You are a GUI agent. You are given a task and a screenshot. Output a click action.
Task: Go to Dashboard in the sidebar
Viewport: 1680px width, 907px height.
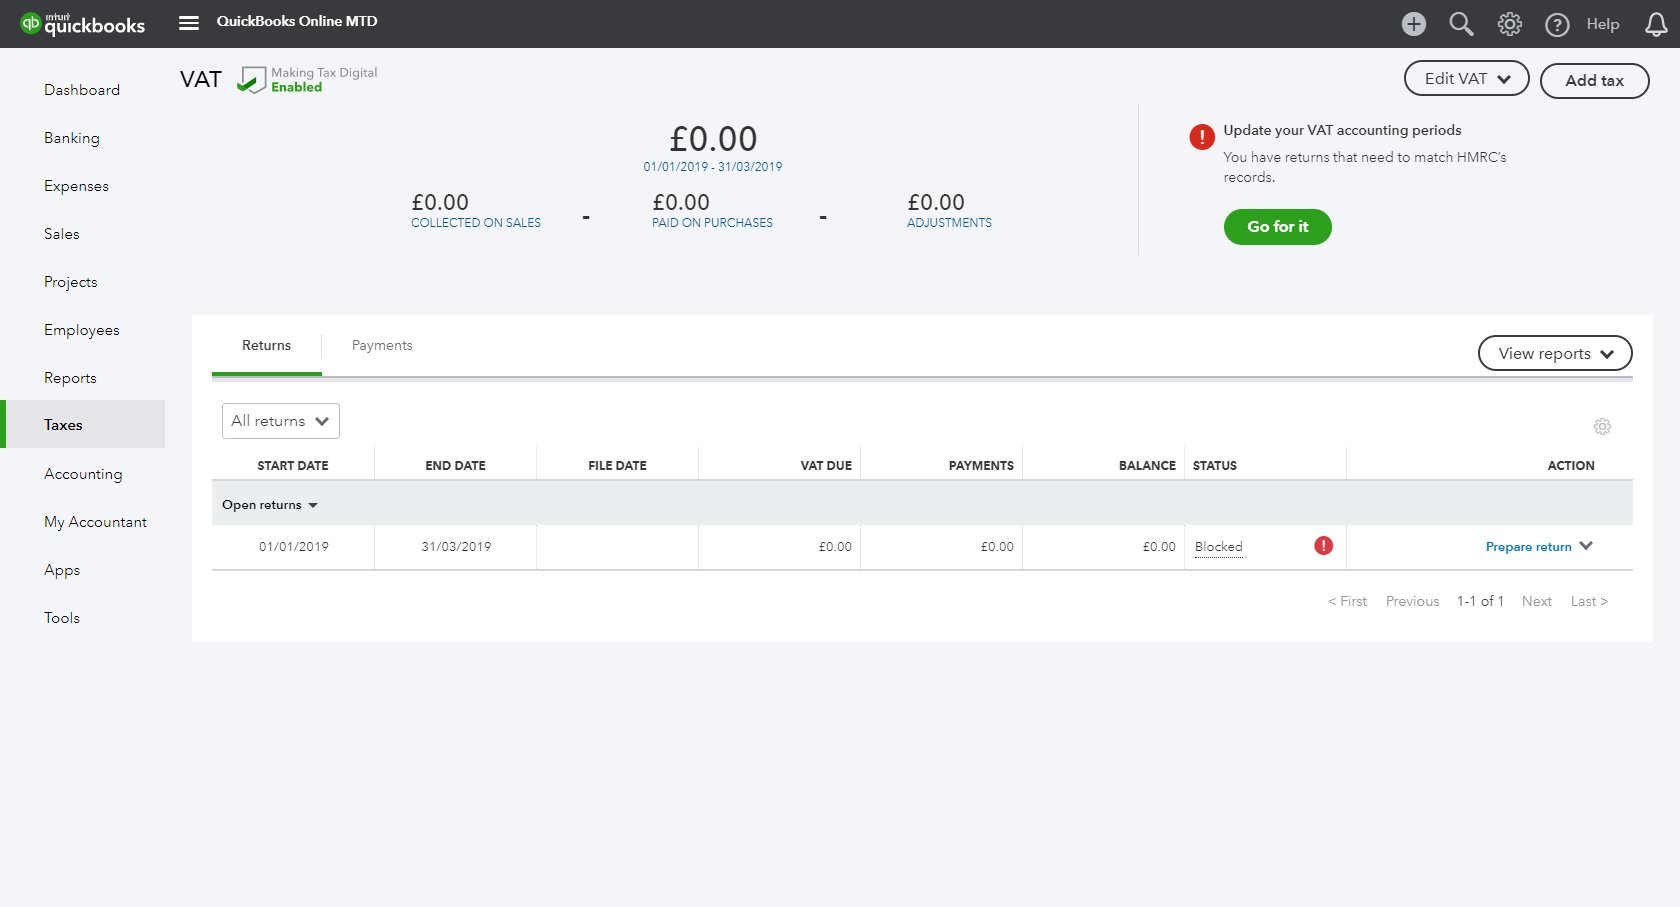point(82,90)
